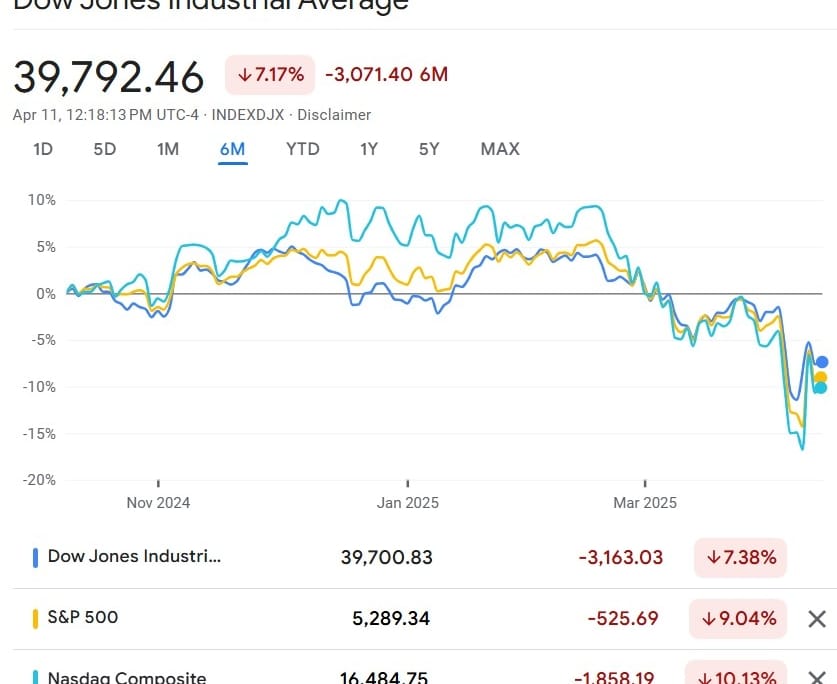Select the 6M range tab
This screenshot has width=837, height=684.
(232, 149)
